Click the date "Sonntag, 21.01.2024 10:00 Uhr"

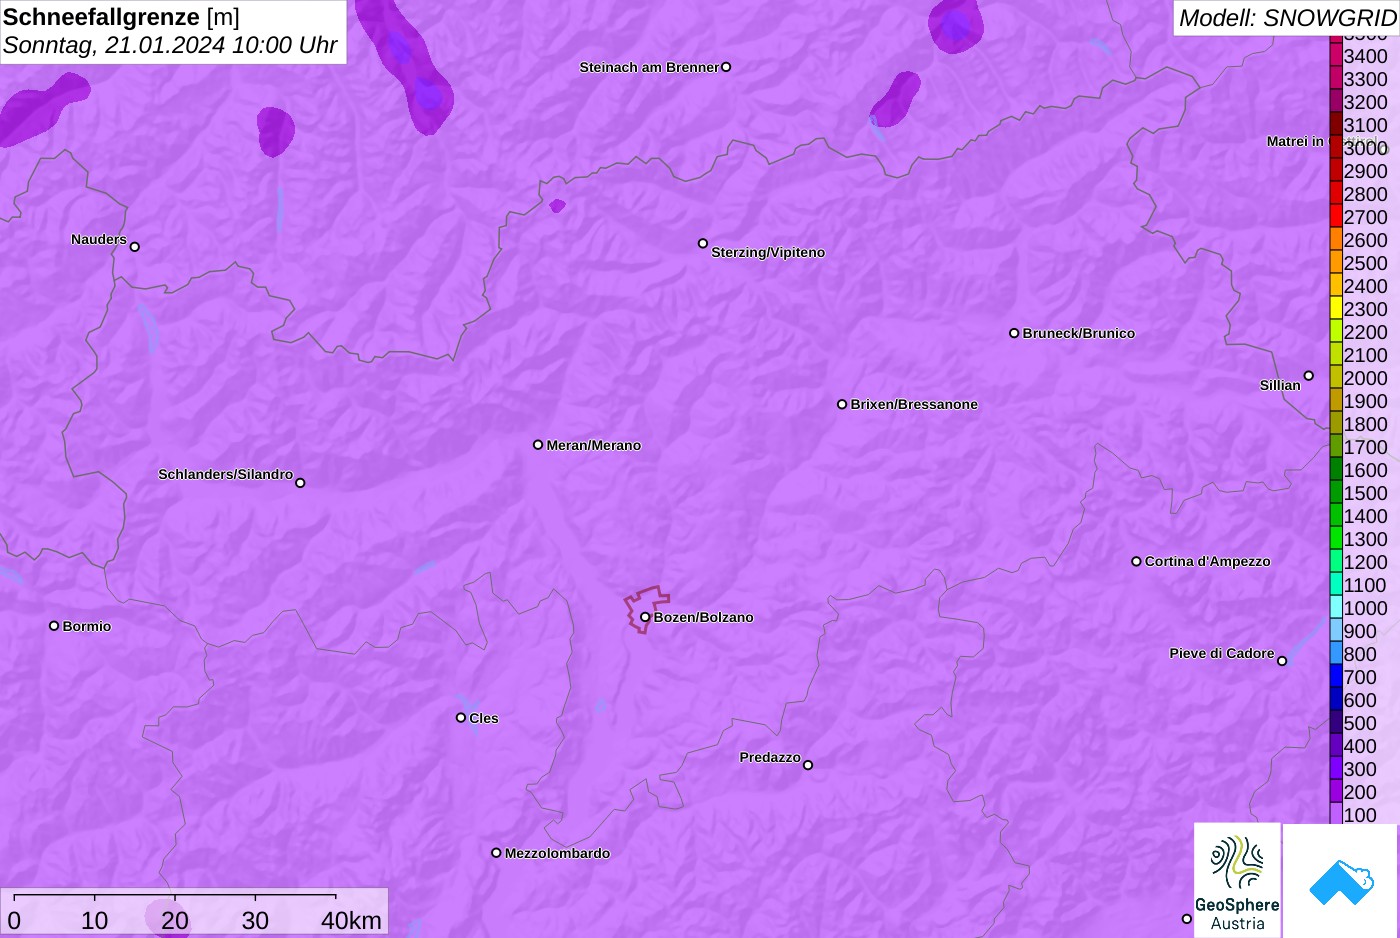click(x=170, y=45)
